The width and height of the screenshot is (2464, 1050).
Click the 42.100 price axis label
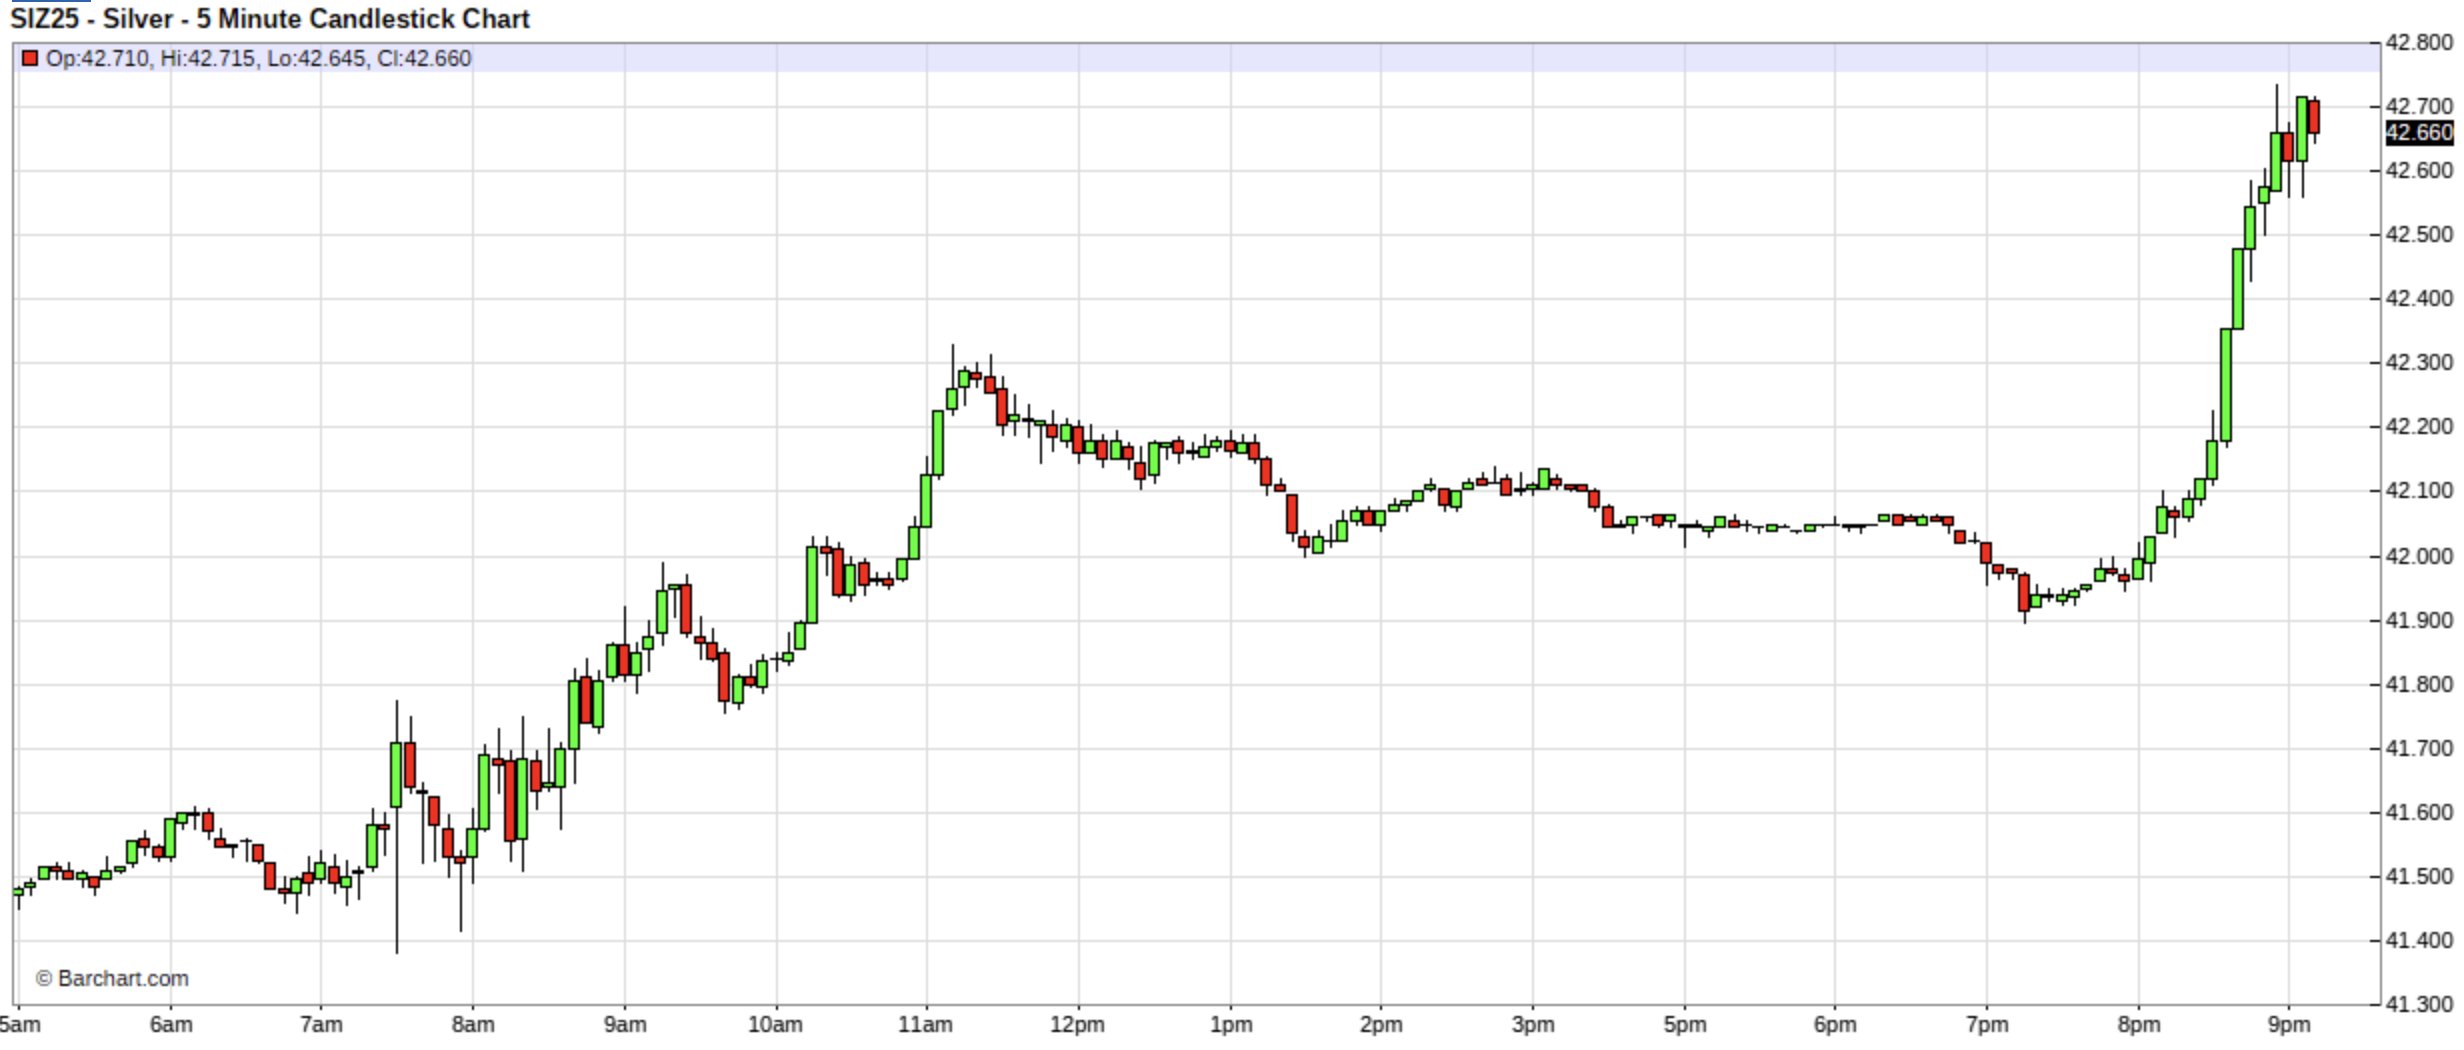[2419, 491]
